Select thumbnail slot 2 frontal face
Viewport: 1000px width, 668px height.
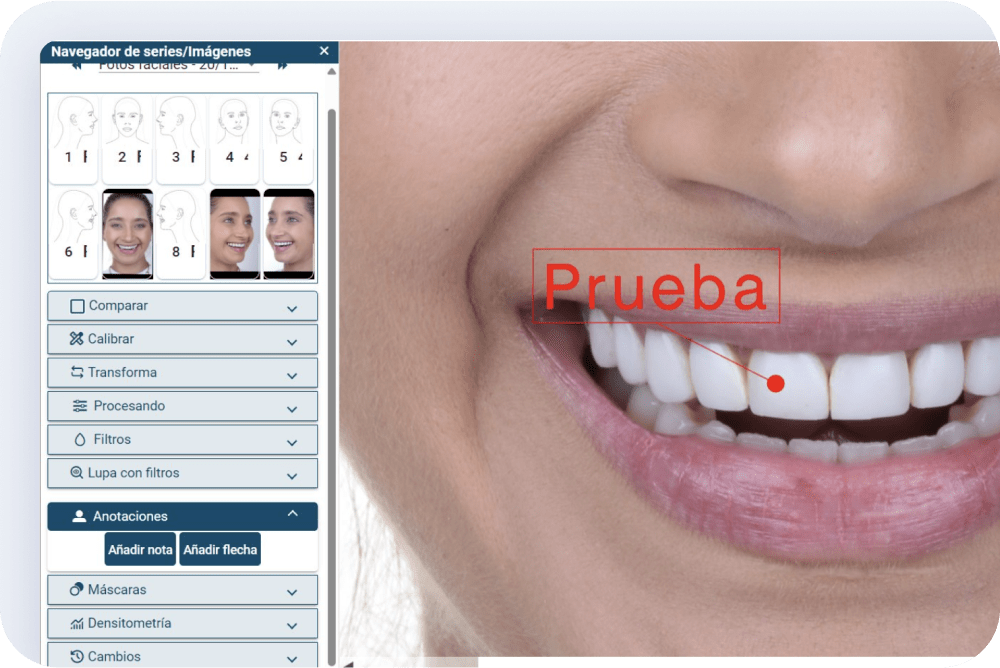click(128, 138)
